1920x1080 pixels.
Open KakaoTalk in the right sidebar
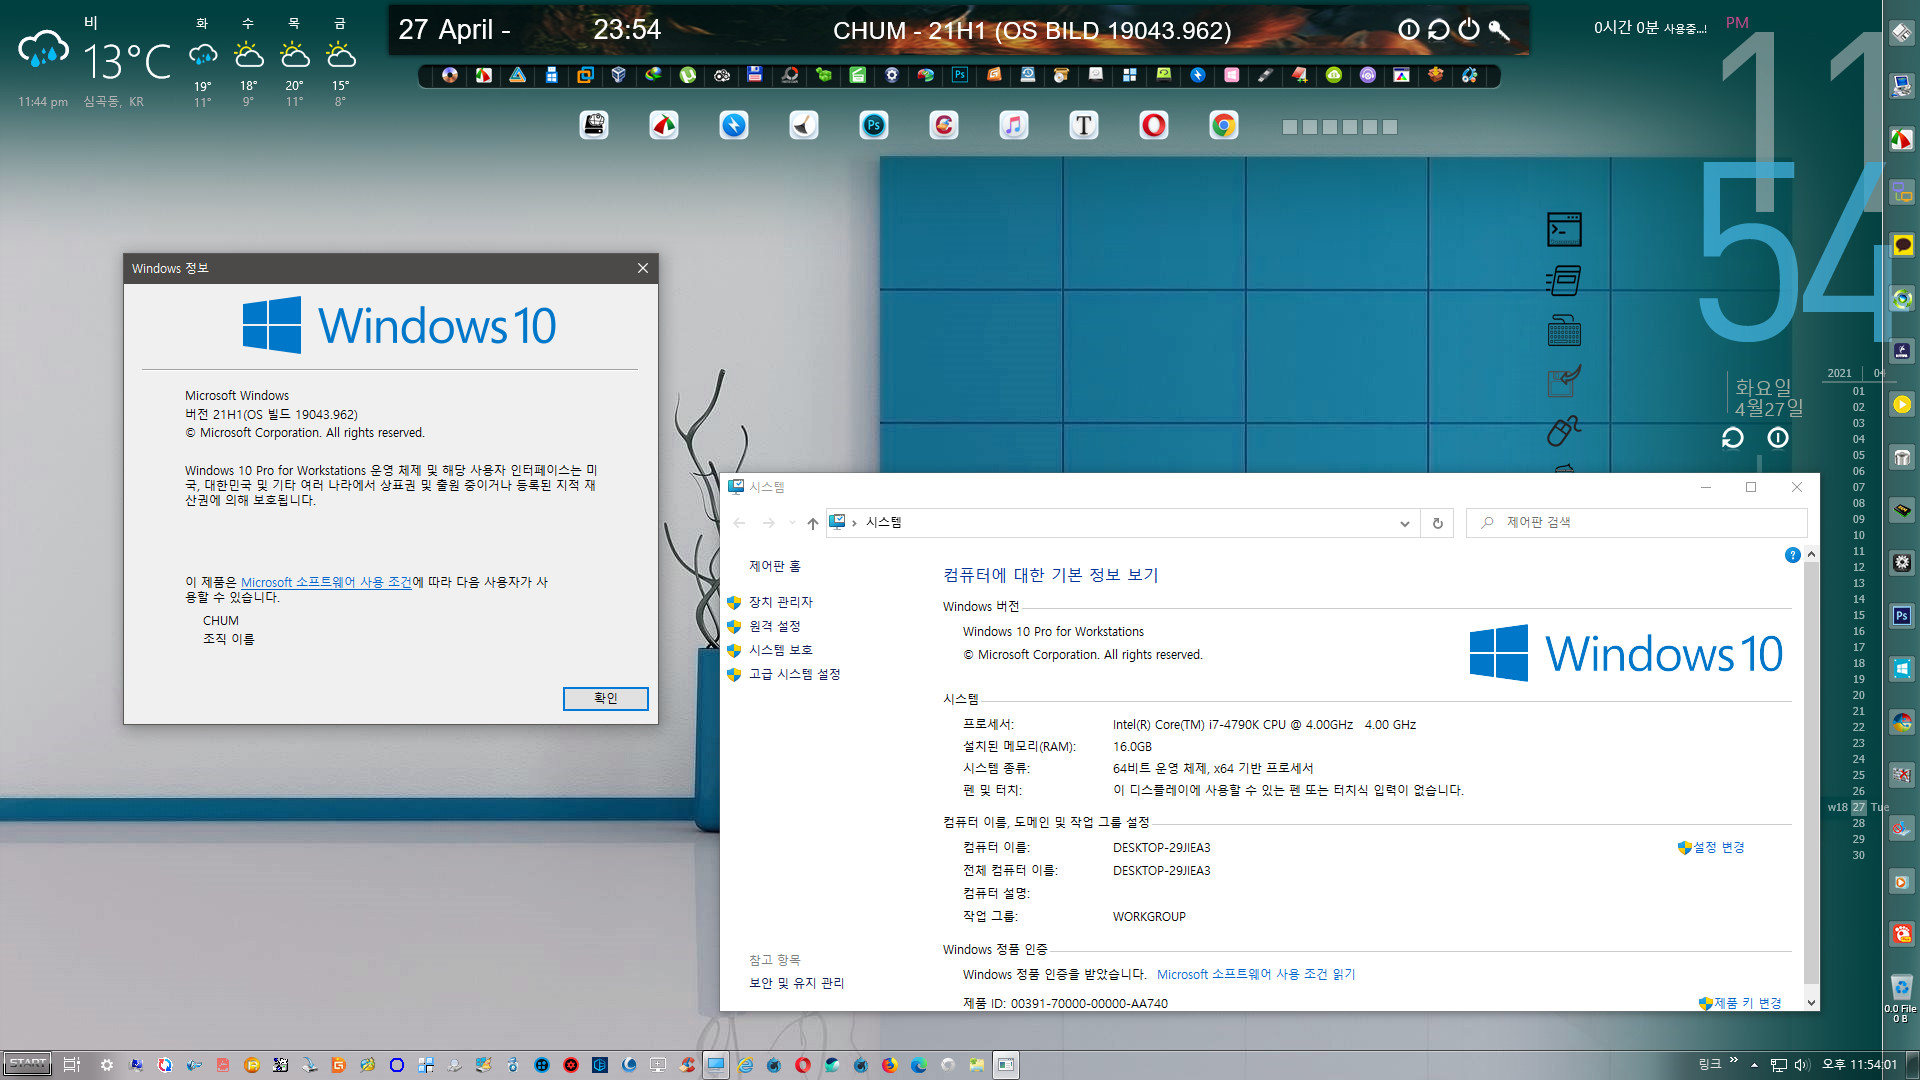tap(1902, 245)
